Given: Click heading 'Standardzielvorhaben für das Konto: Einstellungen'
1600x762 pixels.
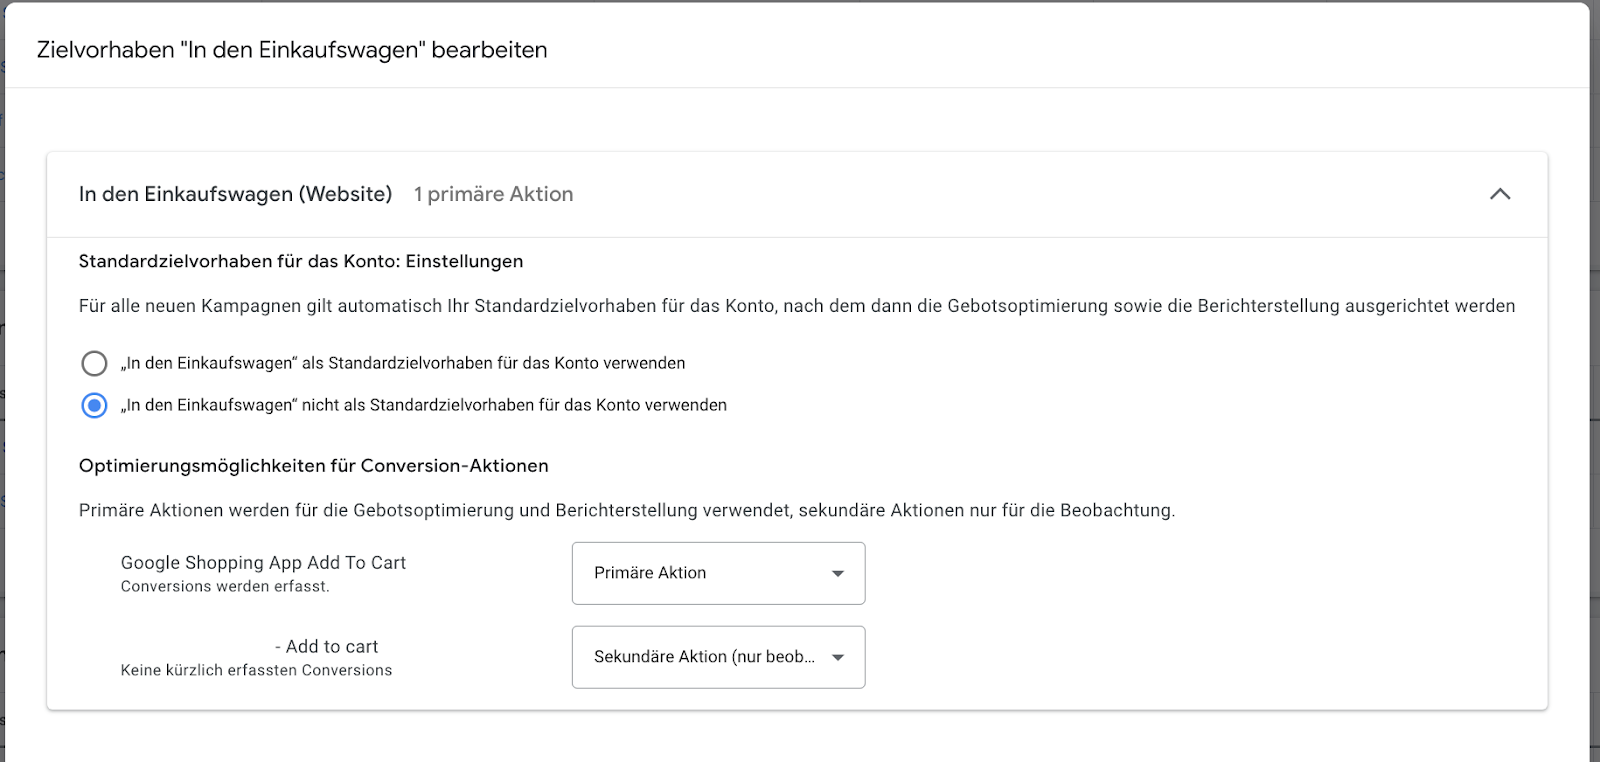Looking at the screenshot, I should click(x=301, y=261).
